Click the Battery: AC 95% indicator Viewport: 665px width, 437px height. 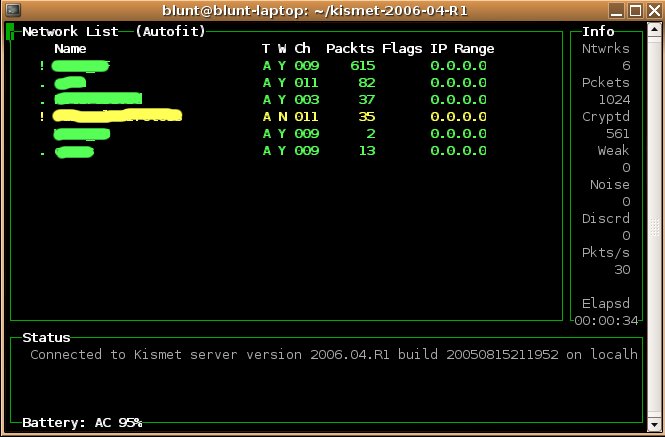coord(82,422)
